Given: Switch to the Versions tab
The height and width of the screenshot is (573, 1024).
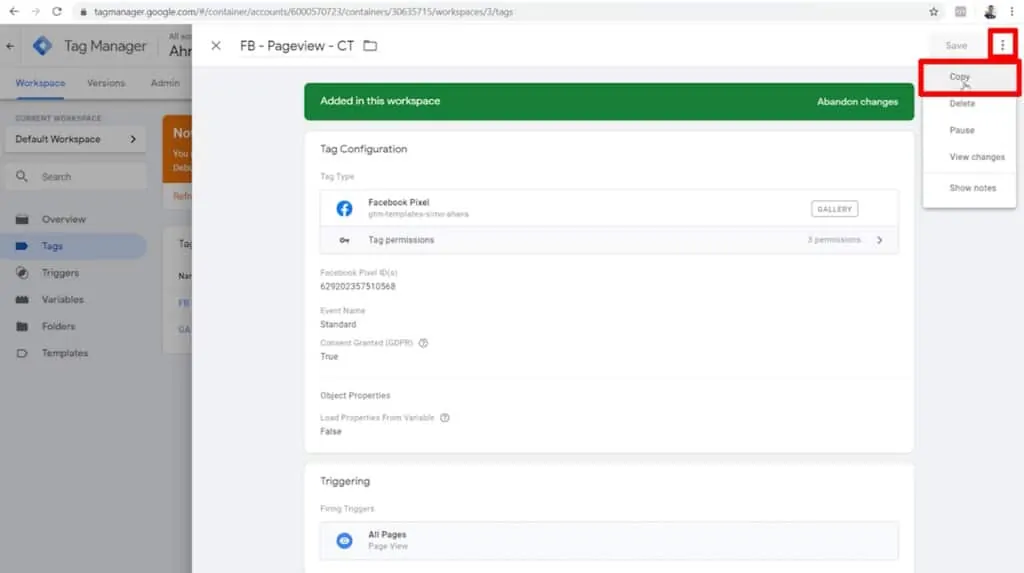Looking at the screenshot, I should pos(106,84).
